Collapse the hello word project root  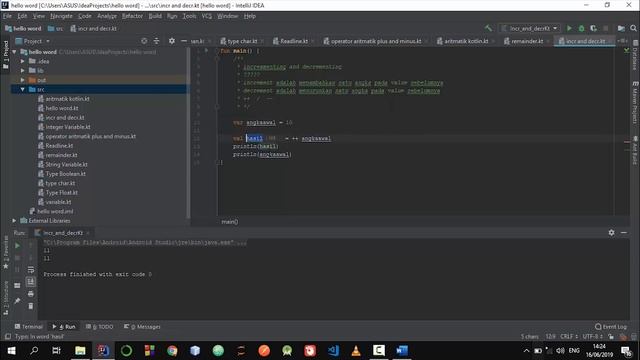[15, 52]
